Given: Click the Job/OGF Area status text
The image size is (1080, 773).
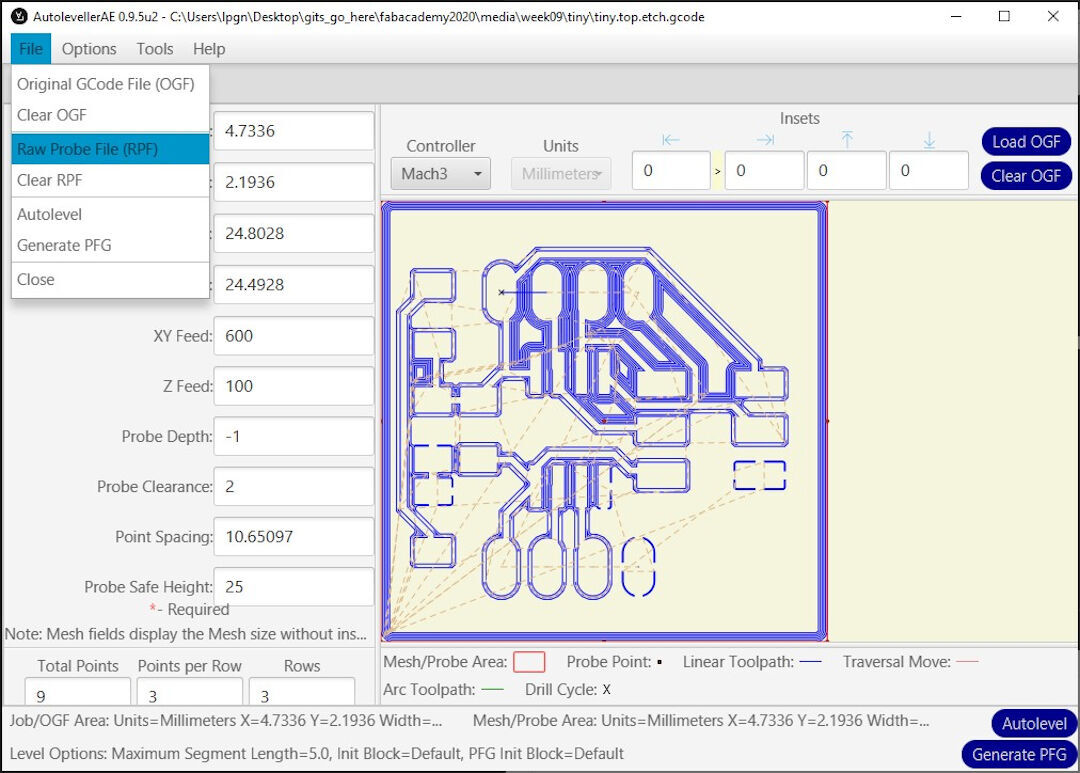Looking at the screenshot, I should (x=226, y=721).
